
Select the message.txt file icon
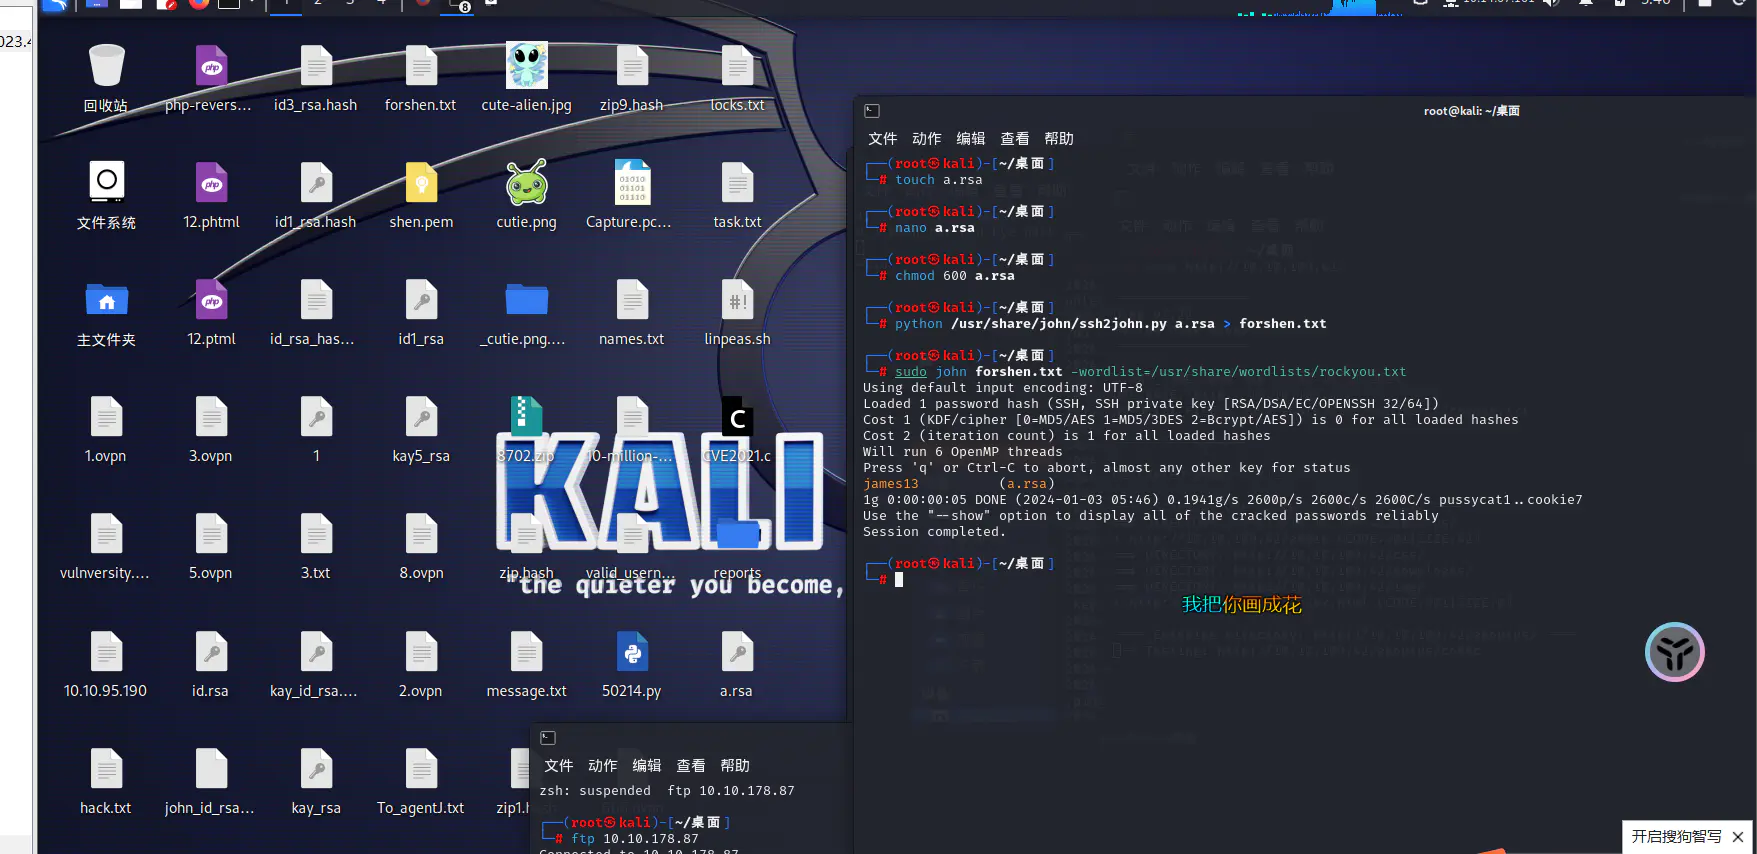click(526, 652)
